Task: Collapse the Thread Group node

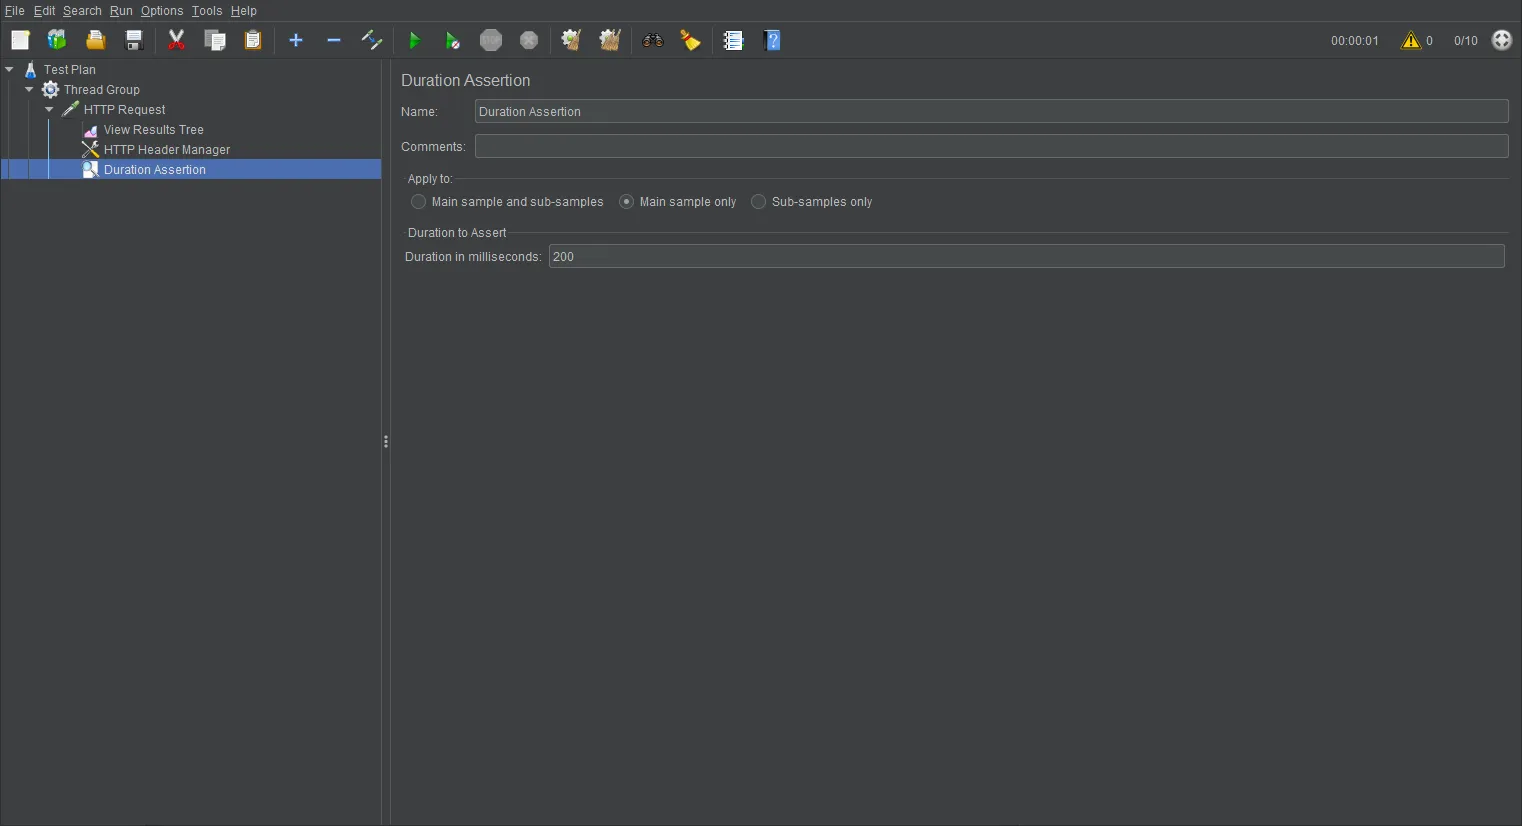Action: [29, 90]
